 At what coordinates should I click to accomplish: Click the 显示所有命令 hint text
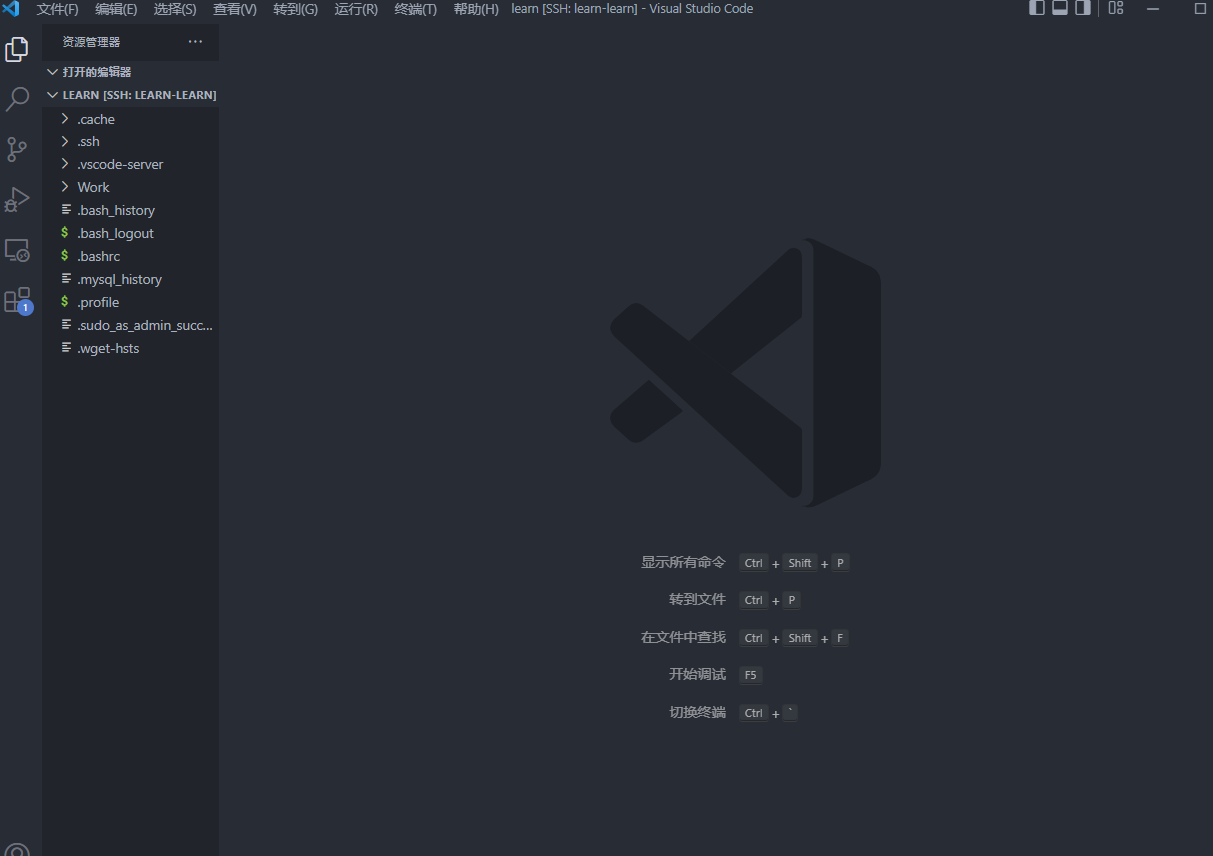pyautogui.click(x=683, y=562)
